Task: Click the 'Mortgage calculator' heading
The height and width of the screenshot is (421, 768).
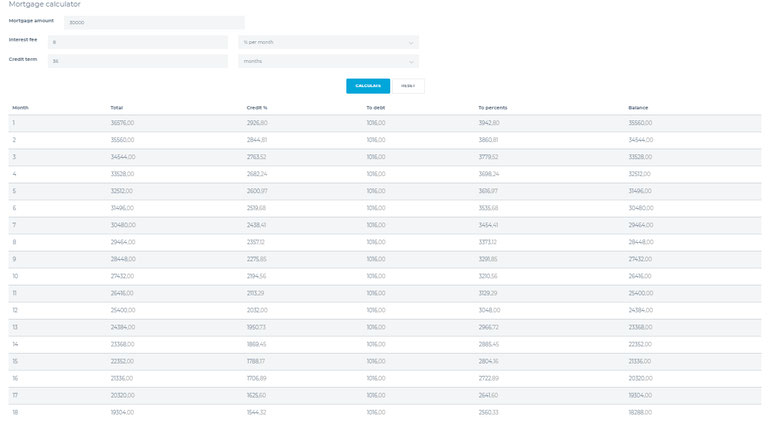Action: 45,4
